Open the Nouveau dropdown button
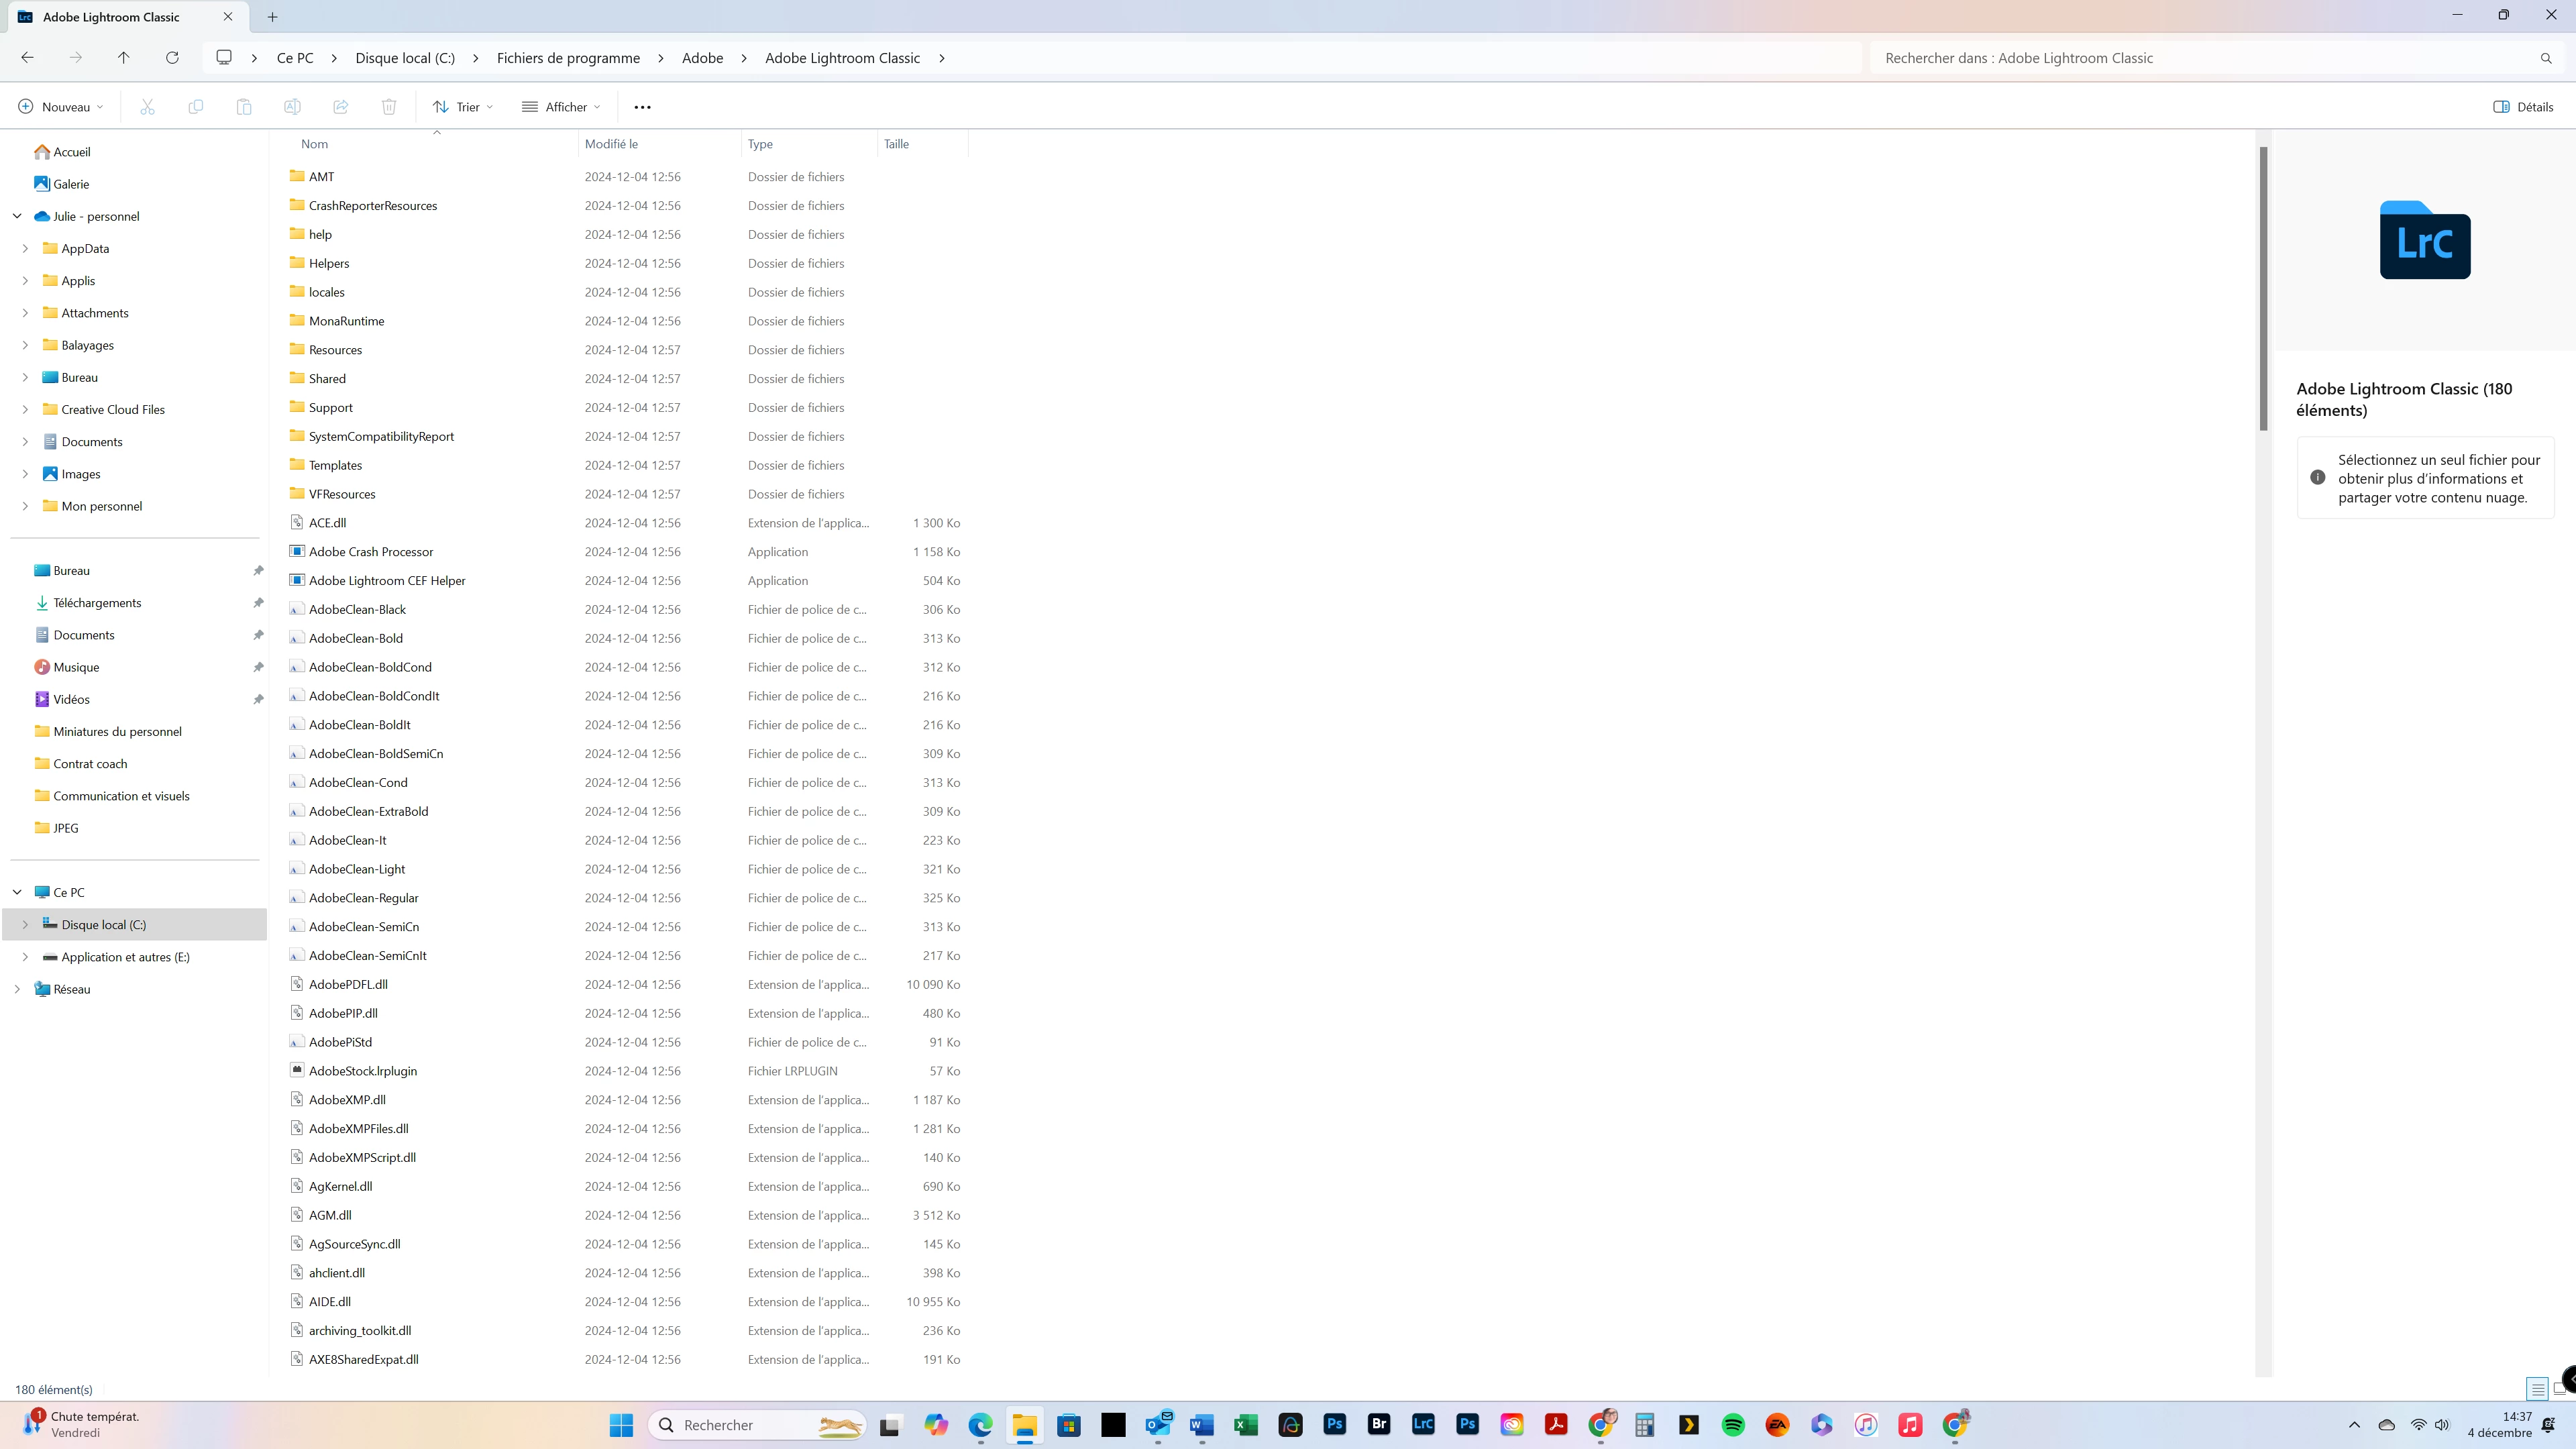 click(x=60, y=107)
